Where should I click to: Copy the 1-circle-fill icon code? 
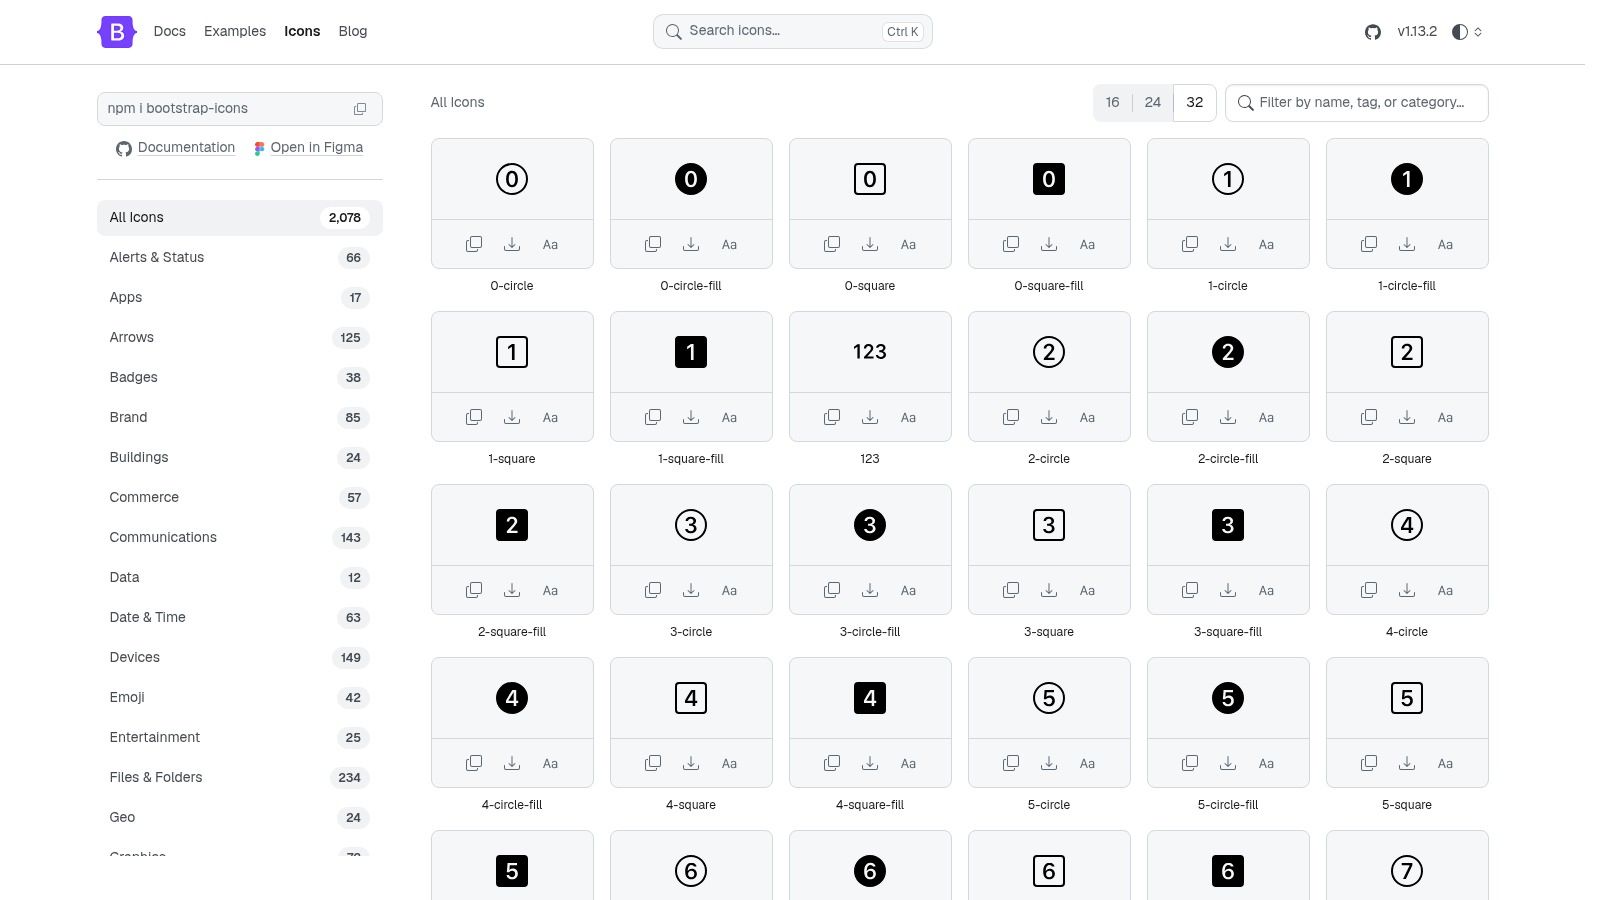pyautogui.click(x=1369, y=244)
